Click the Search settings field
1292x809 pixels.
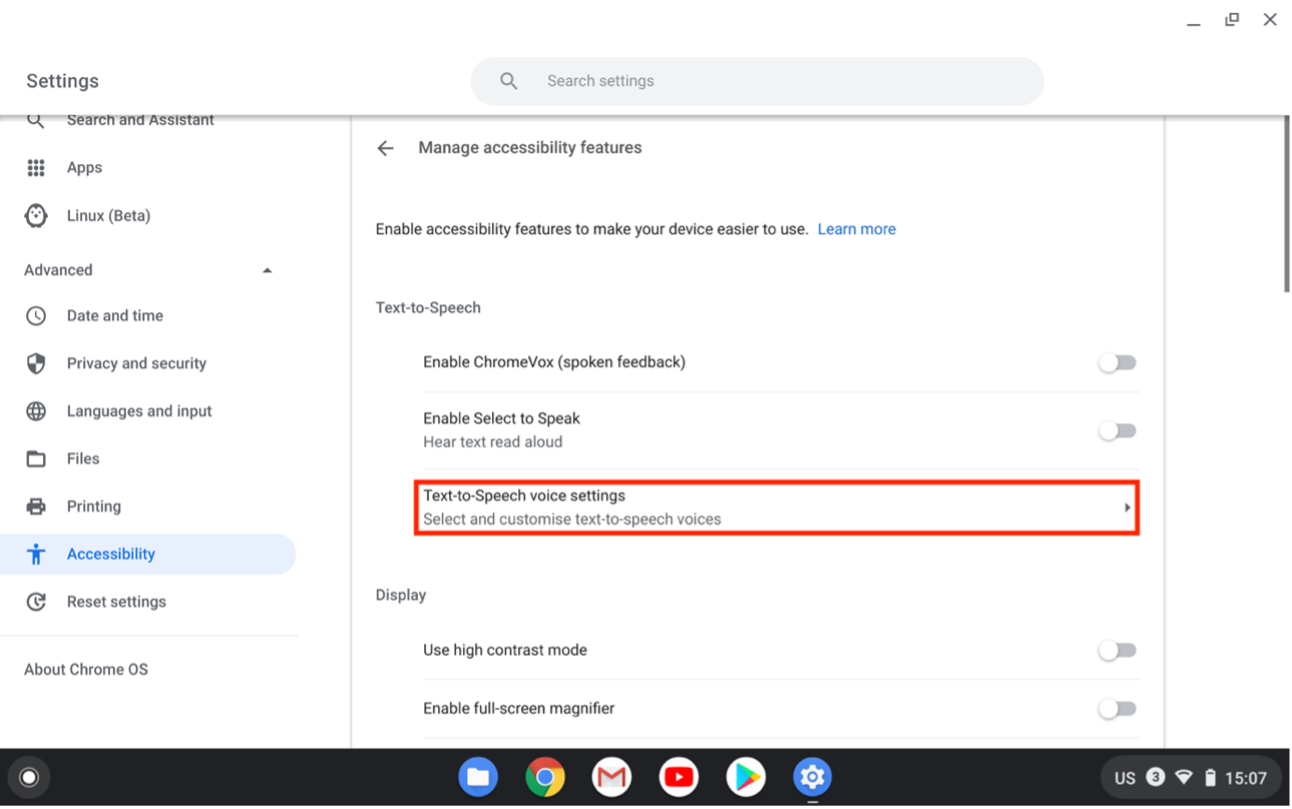pos(757,81)
